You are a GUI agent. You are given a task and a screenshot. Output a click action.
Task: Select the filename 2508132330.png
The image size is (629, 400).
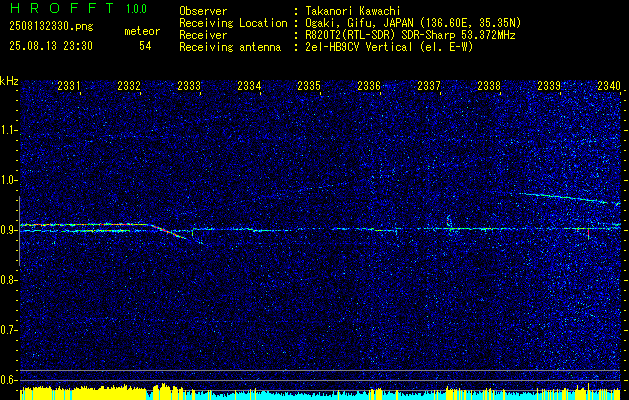[x=51, y=27]
